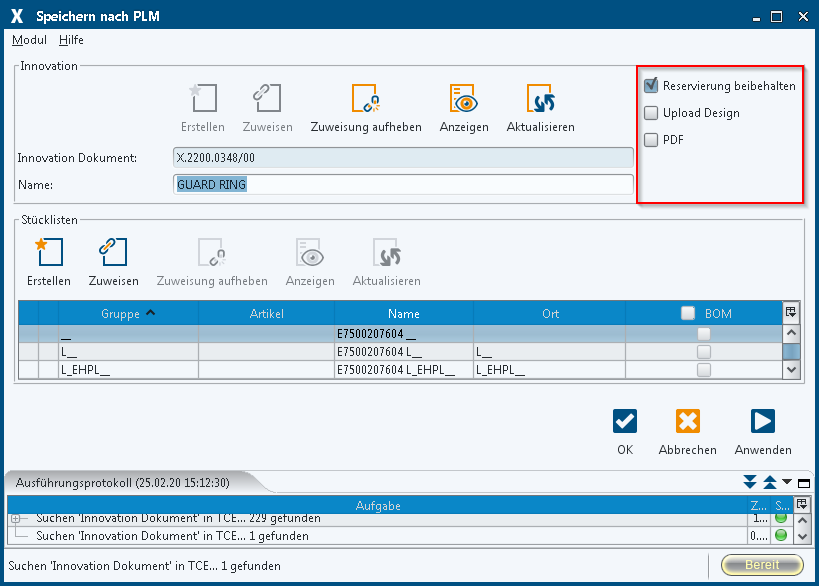This screenshot has width=819, height=586.
Task: Click the Bereit status button
Action: [x=762, y=565]
